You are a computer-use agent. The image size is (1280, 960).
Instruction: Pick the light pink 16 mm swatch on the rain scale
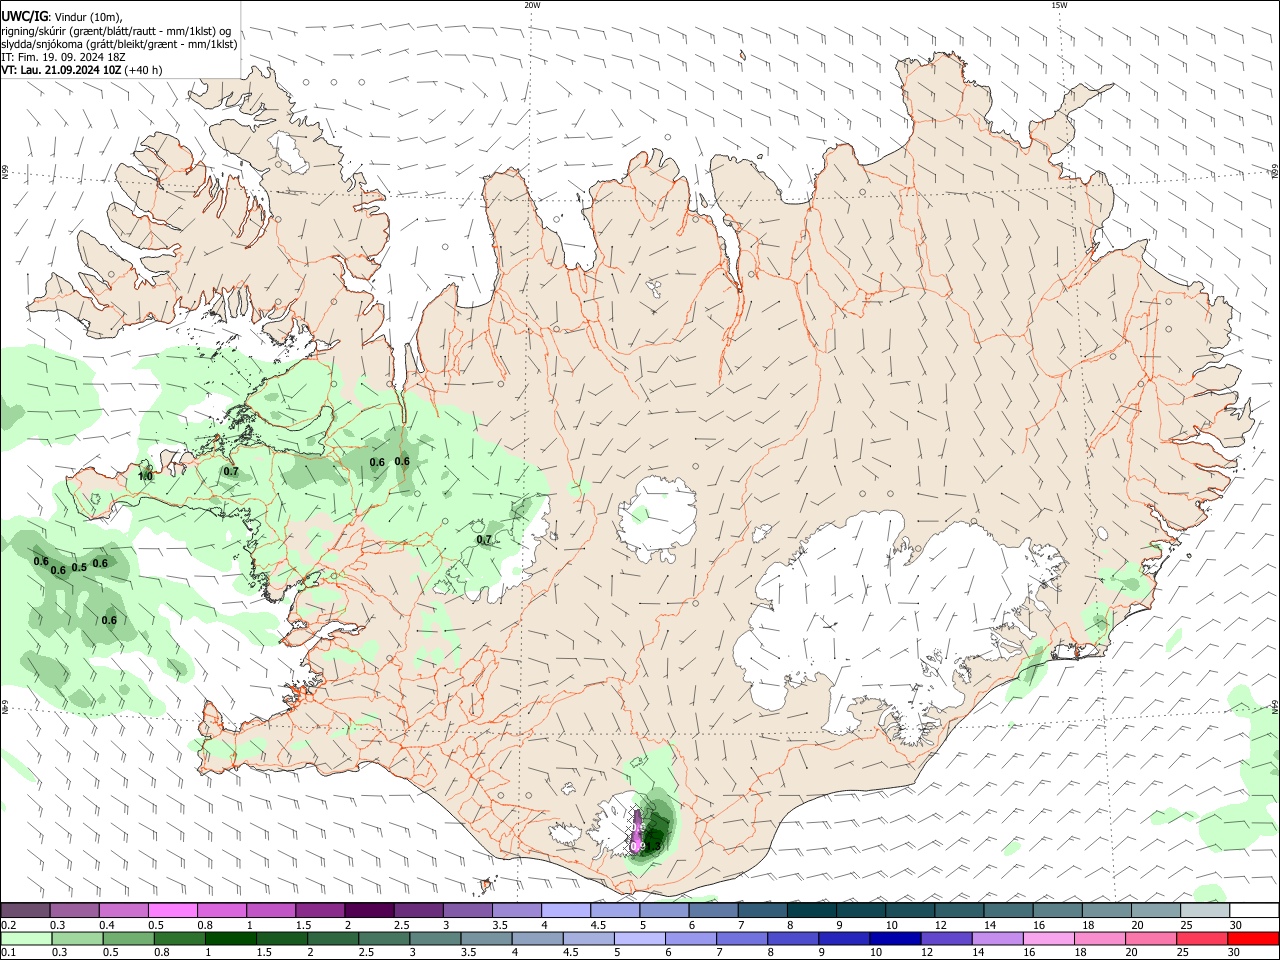pos(1048,938)
